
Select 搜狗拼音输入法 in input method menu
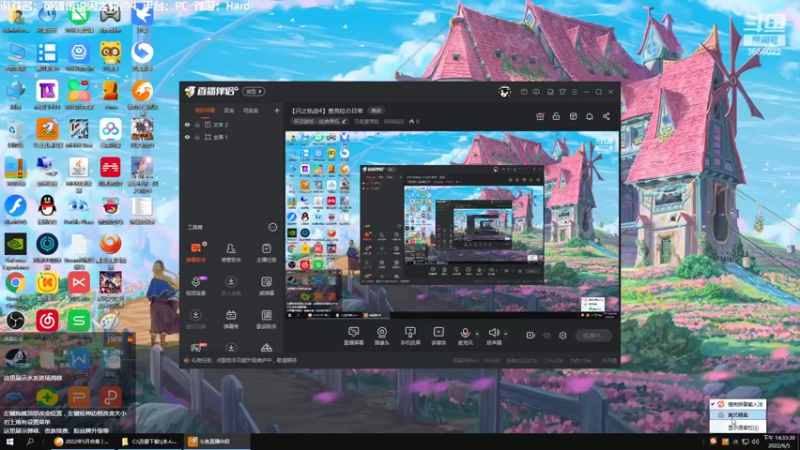coord(738,404)
